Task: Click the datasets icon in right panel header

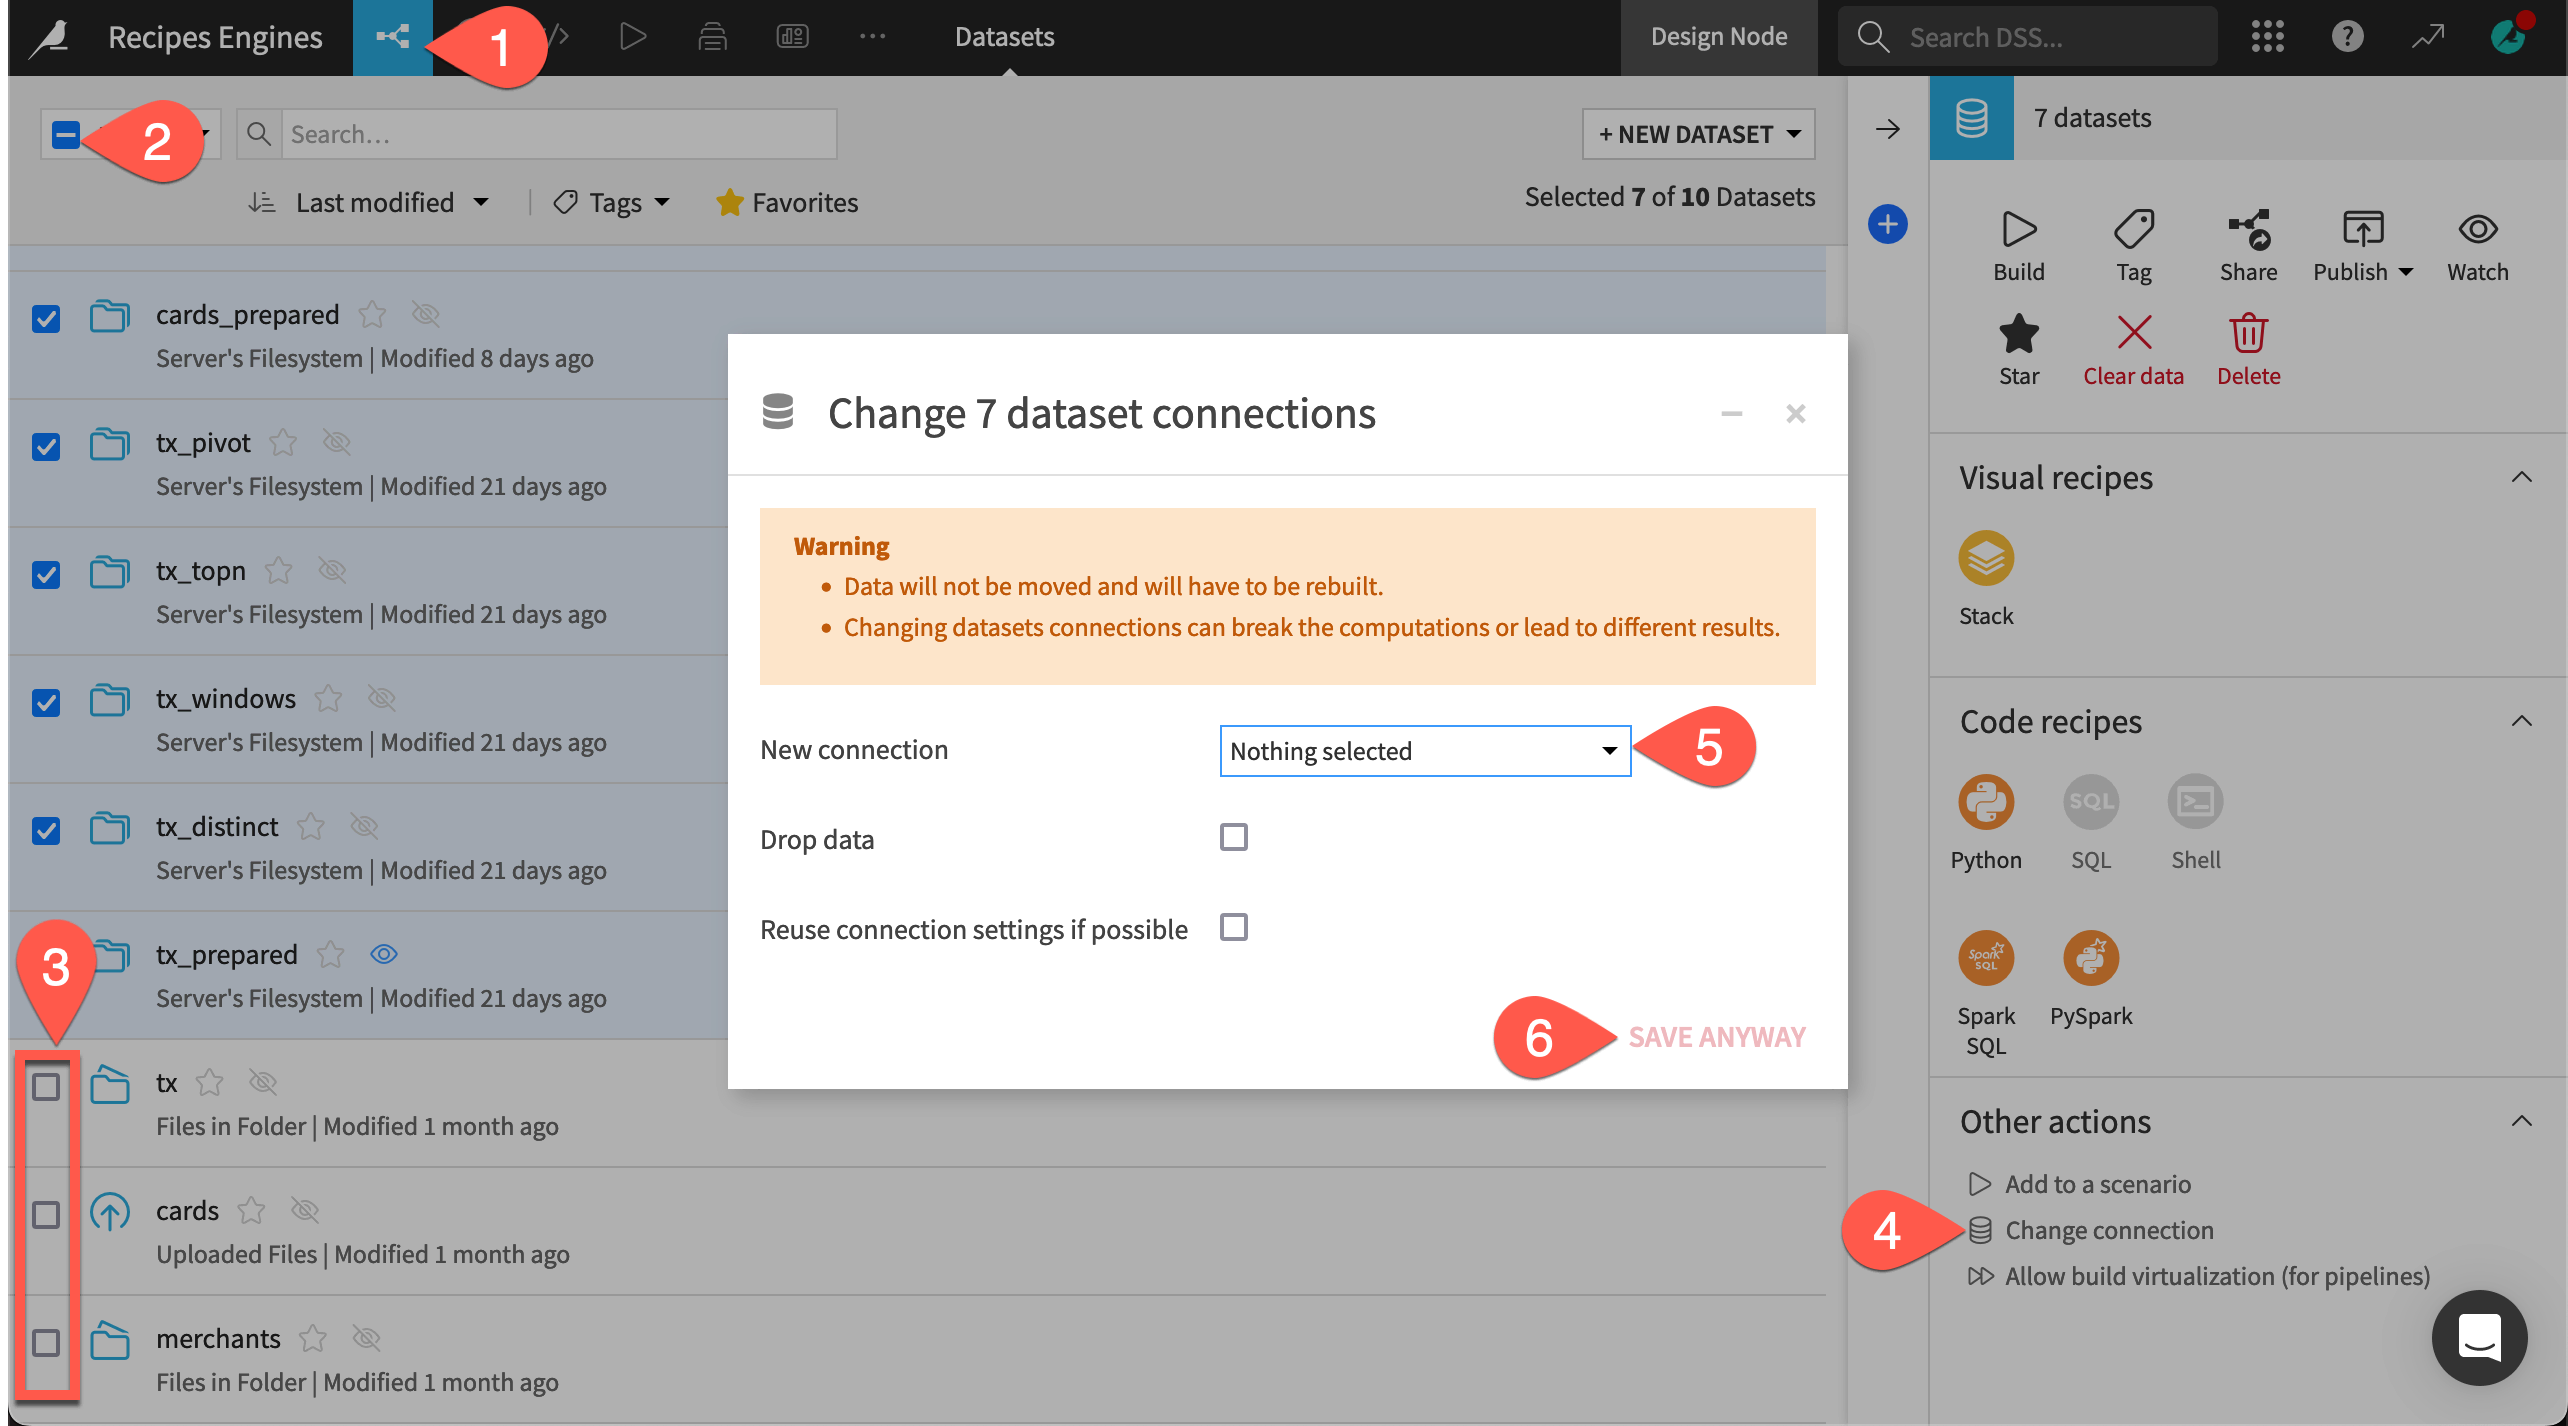Action: pyautogui.click(x=1971, y=118)
